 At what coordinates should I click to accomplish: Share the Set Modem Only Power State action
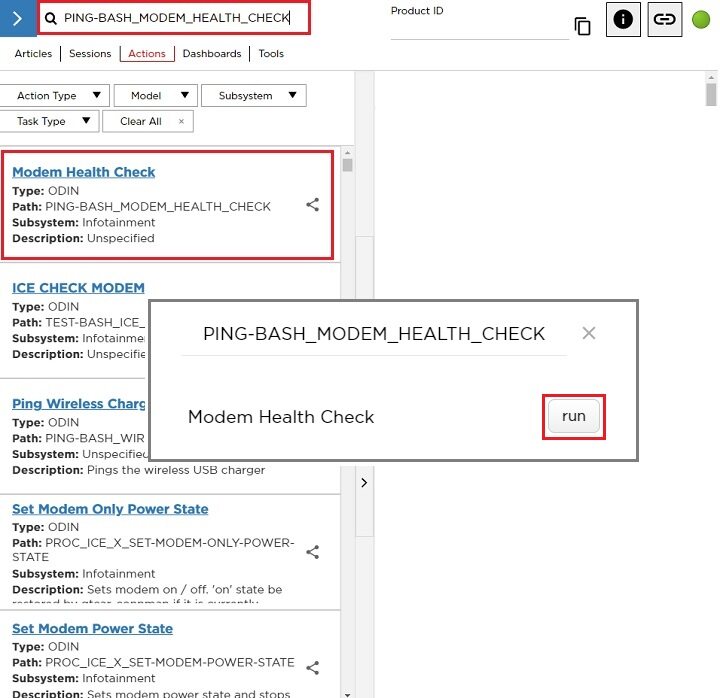312,551
